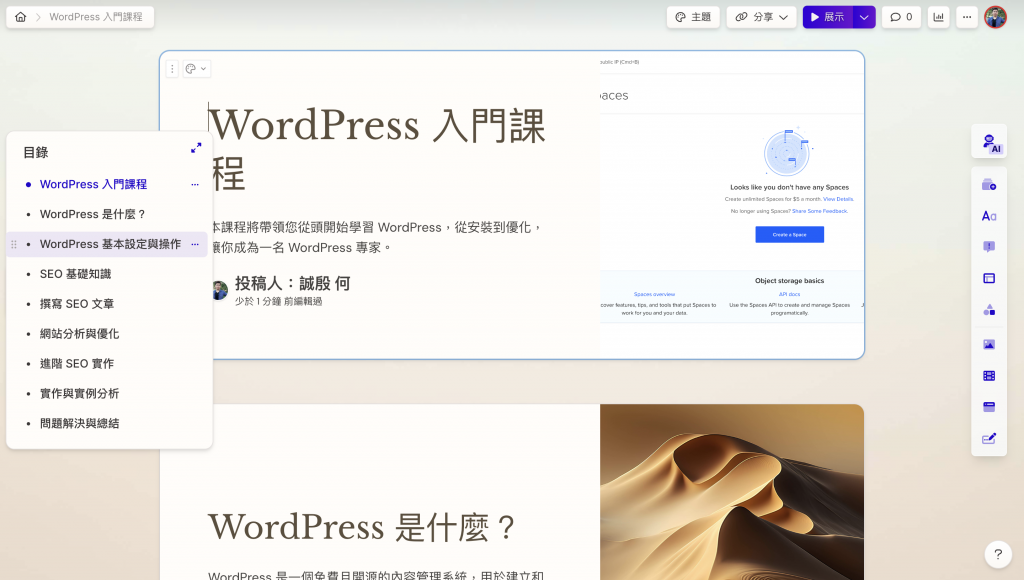The image size is (1024, 580).
Task: Click the sand dune image on second card
Action: pos(731,492)
